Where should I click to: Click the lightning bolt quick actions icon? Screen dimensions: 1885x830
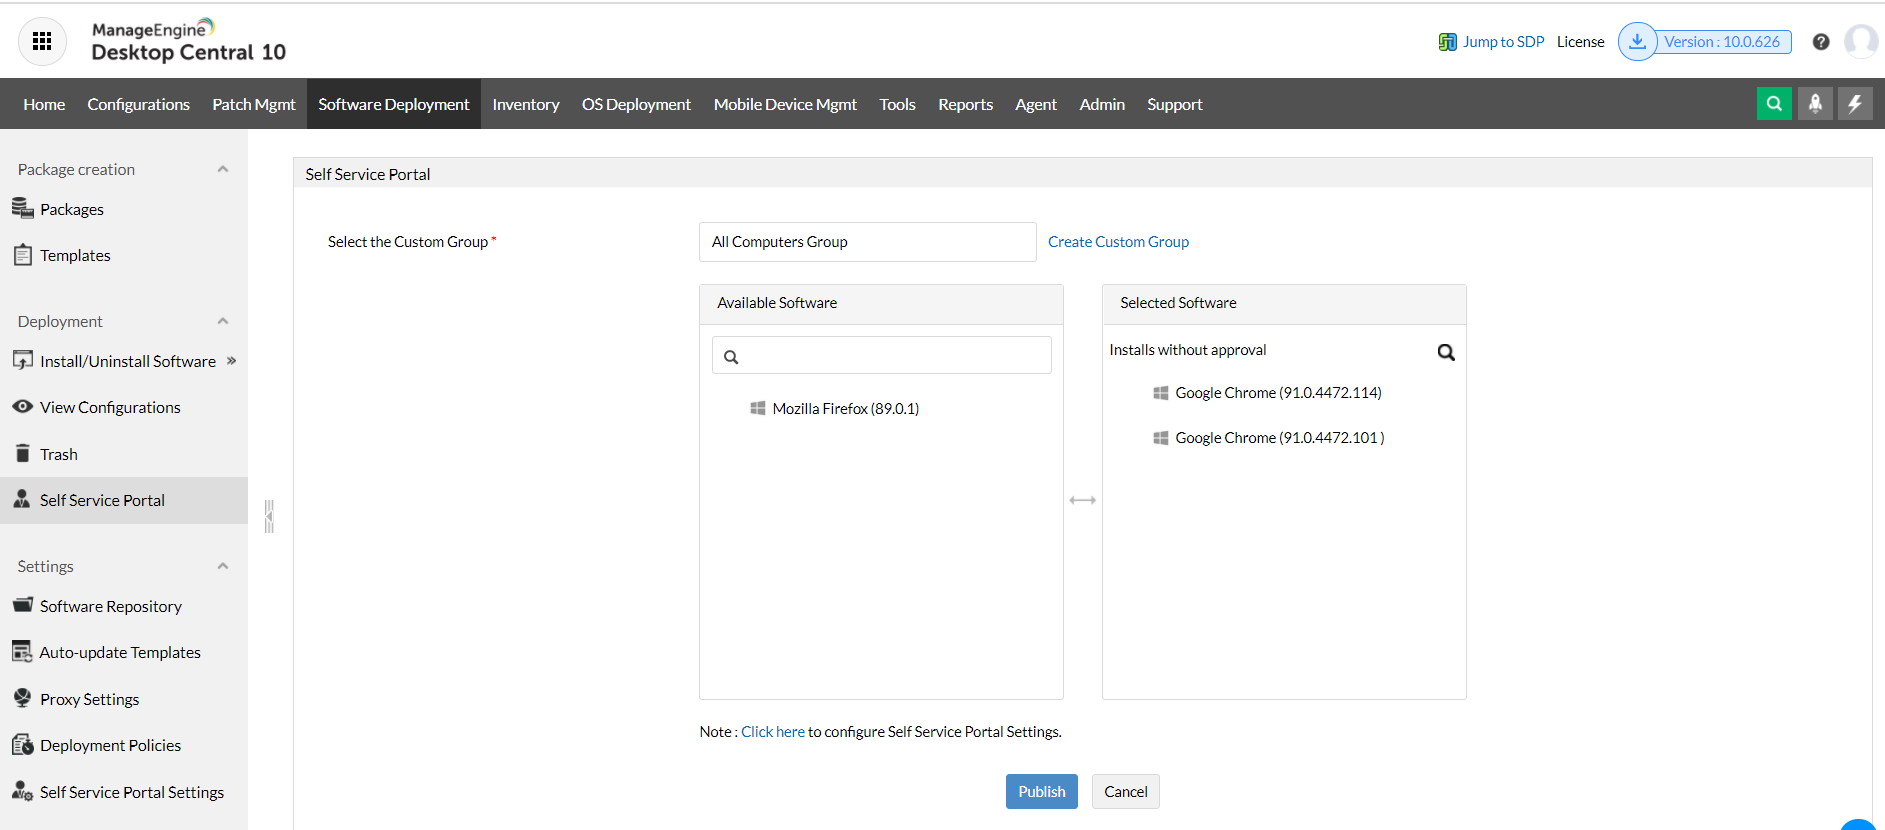coord(1855,104)
